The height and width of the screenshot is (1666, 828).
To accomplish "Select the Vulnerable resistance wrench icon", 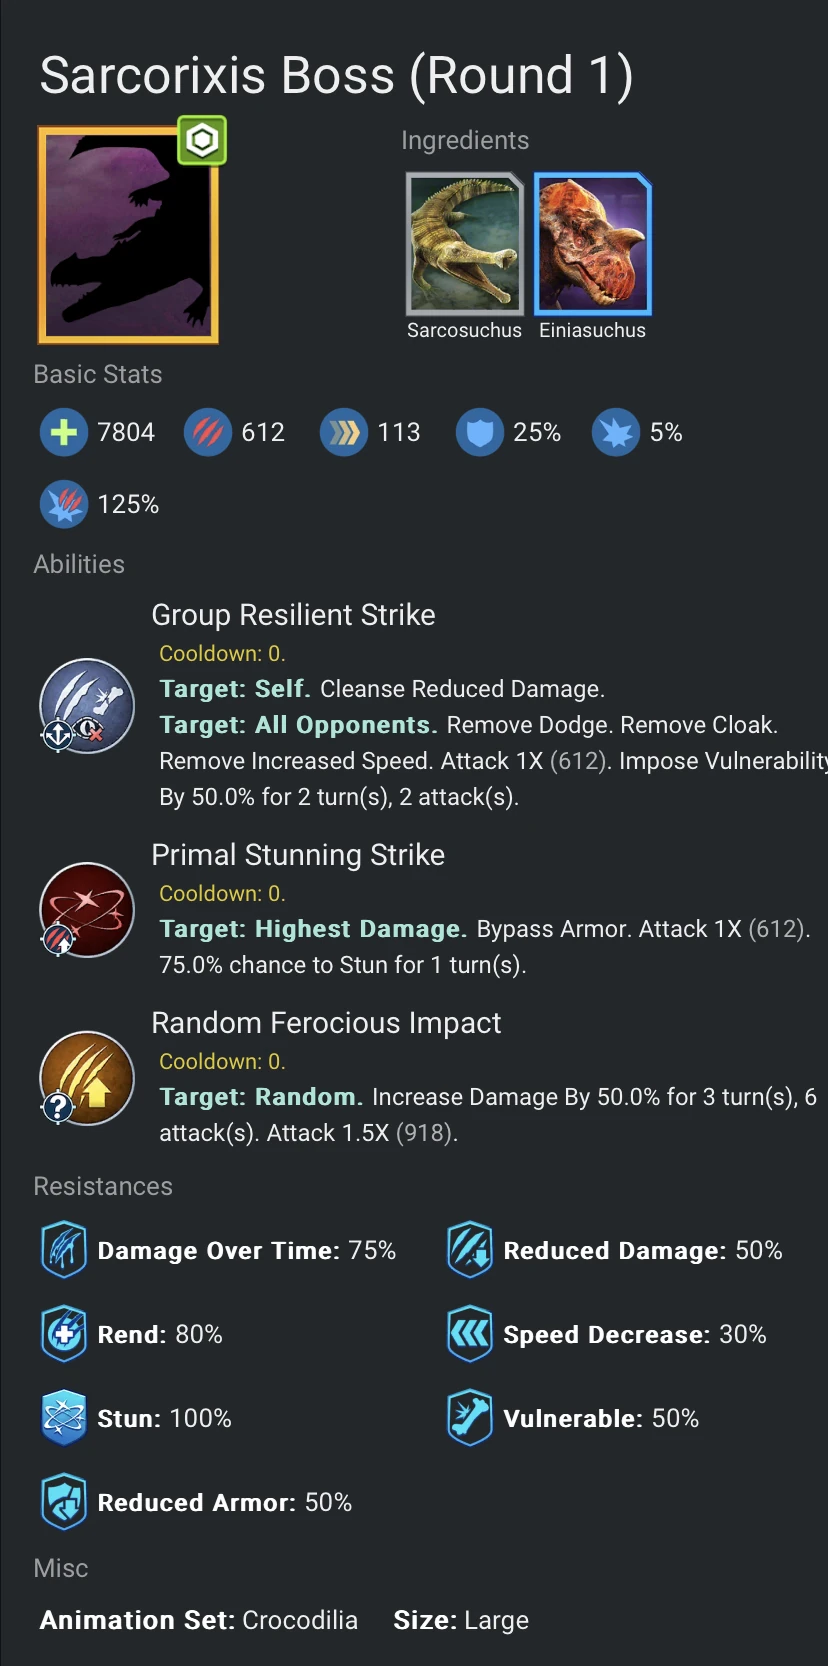I will coord(470,1417).
